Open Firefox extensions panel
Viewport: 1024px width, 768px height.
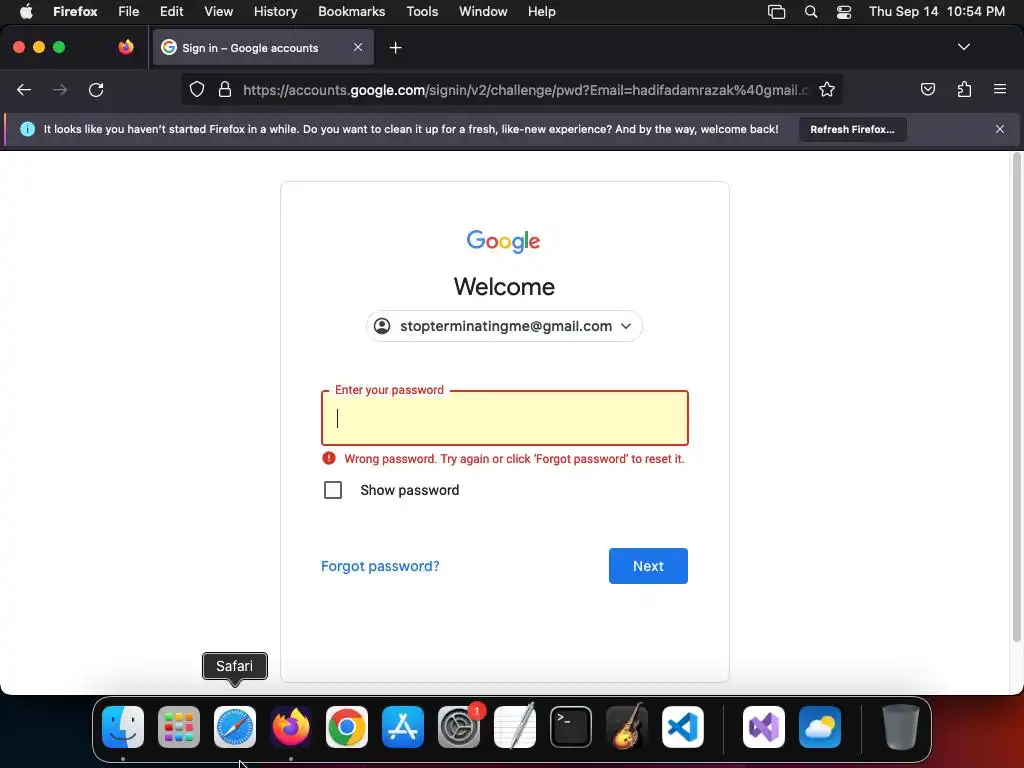click(964, 89)
